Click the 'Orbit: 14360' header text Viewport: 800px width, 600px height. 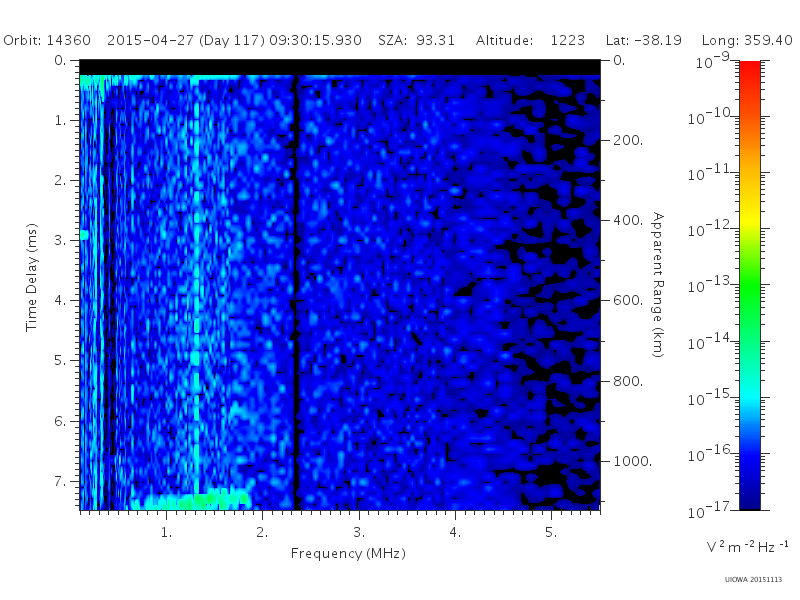pos(47,40)
